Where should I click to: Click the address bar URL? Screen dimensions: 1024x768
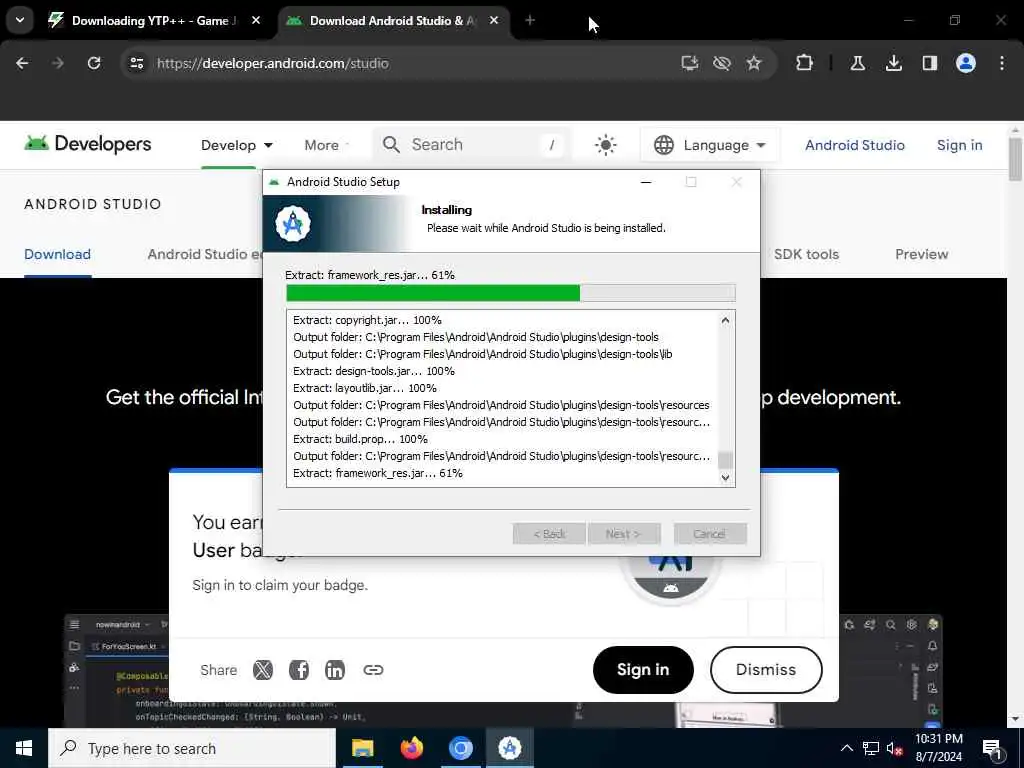(272, 63)
